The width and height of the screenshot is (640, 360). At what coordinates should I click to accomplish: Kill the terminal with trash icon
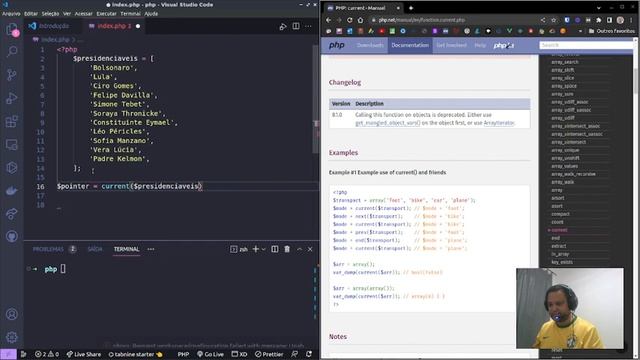(287, 249)
